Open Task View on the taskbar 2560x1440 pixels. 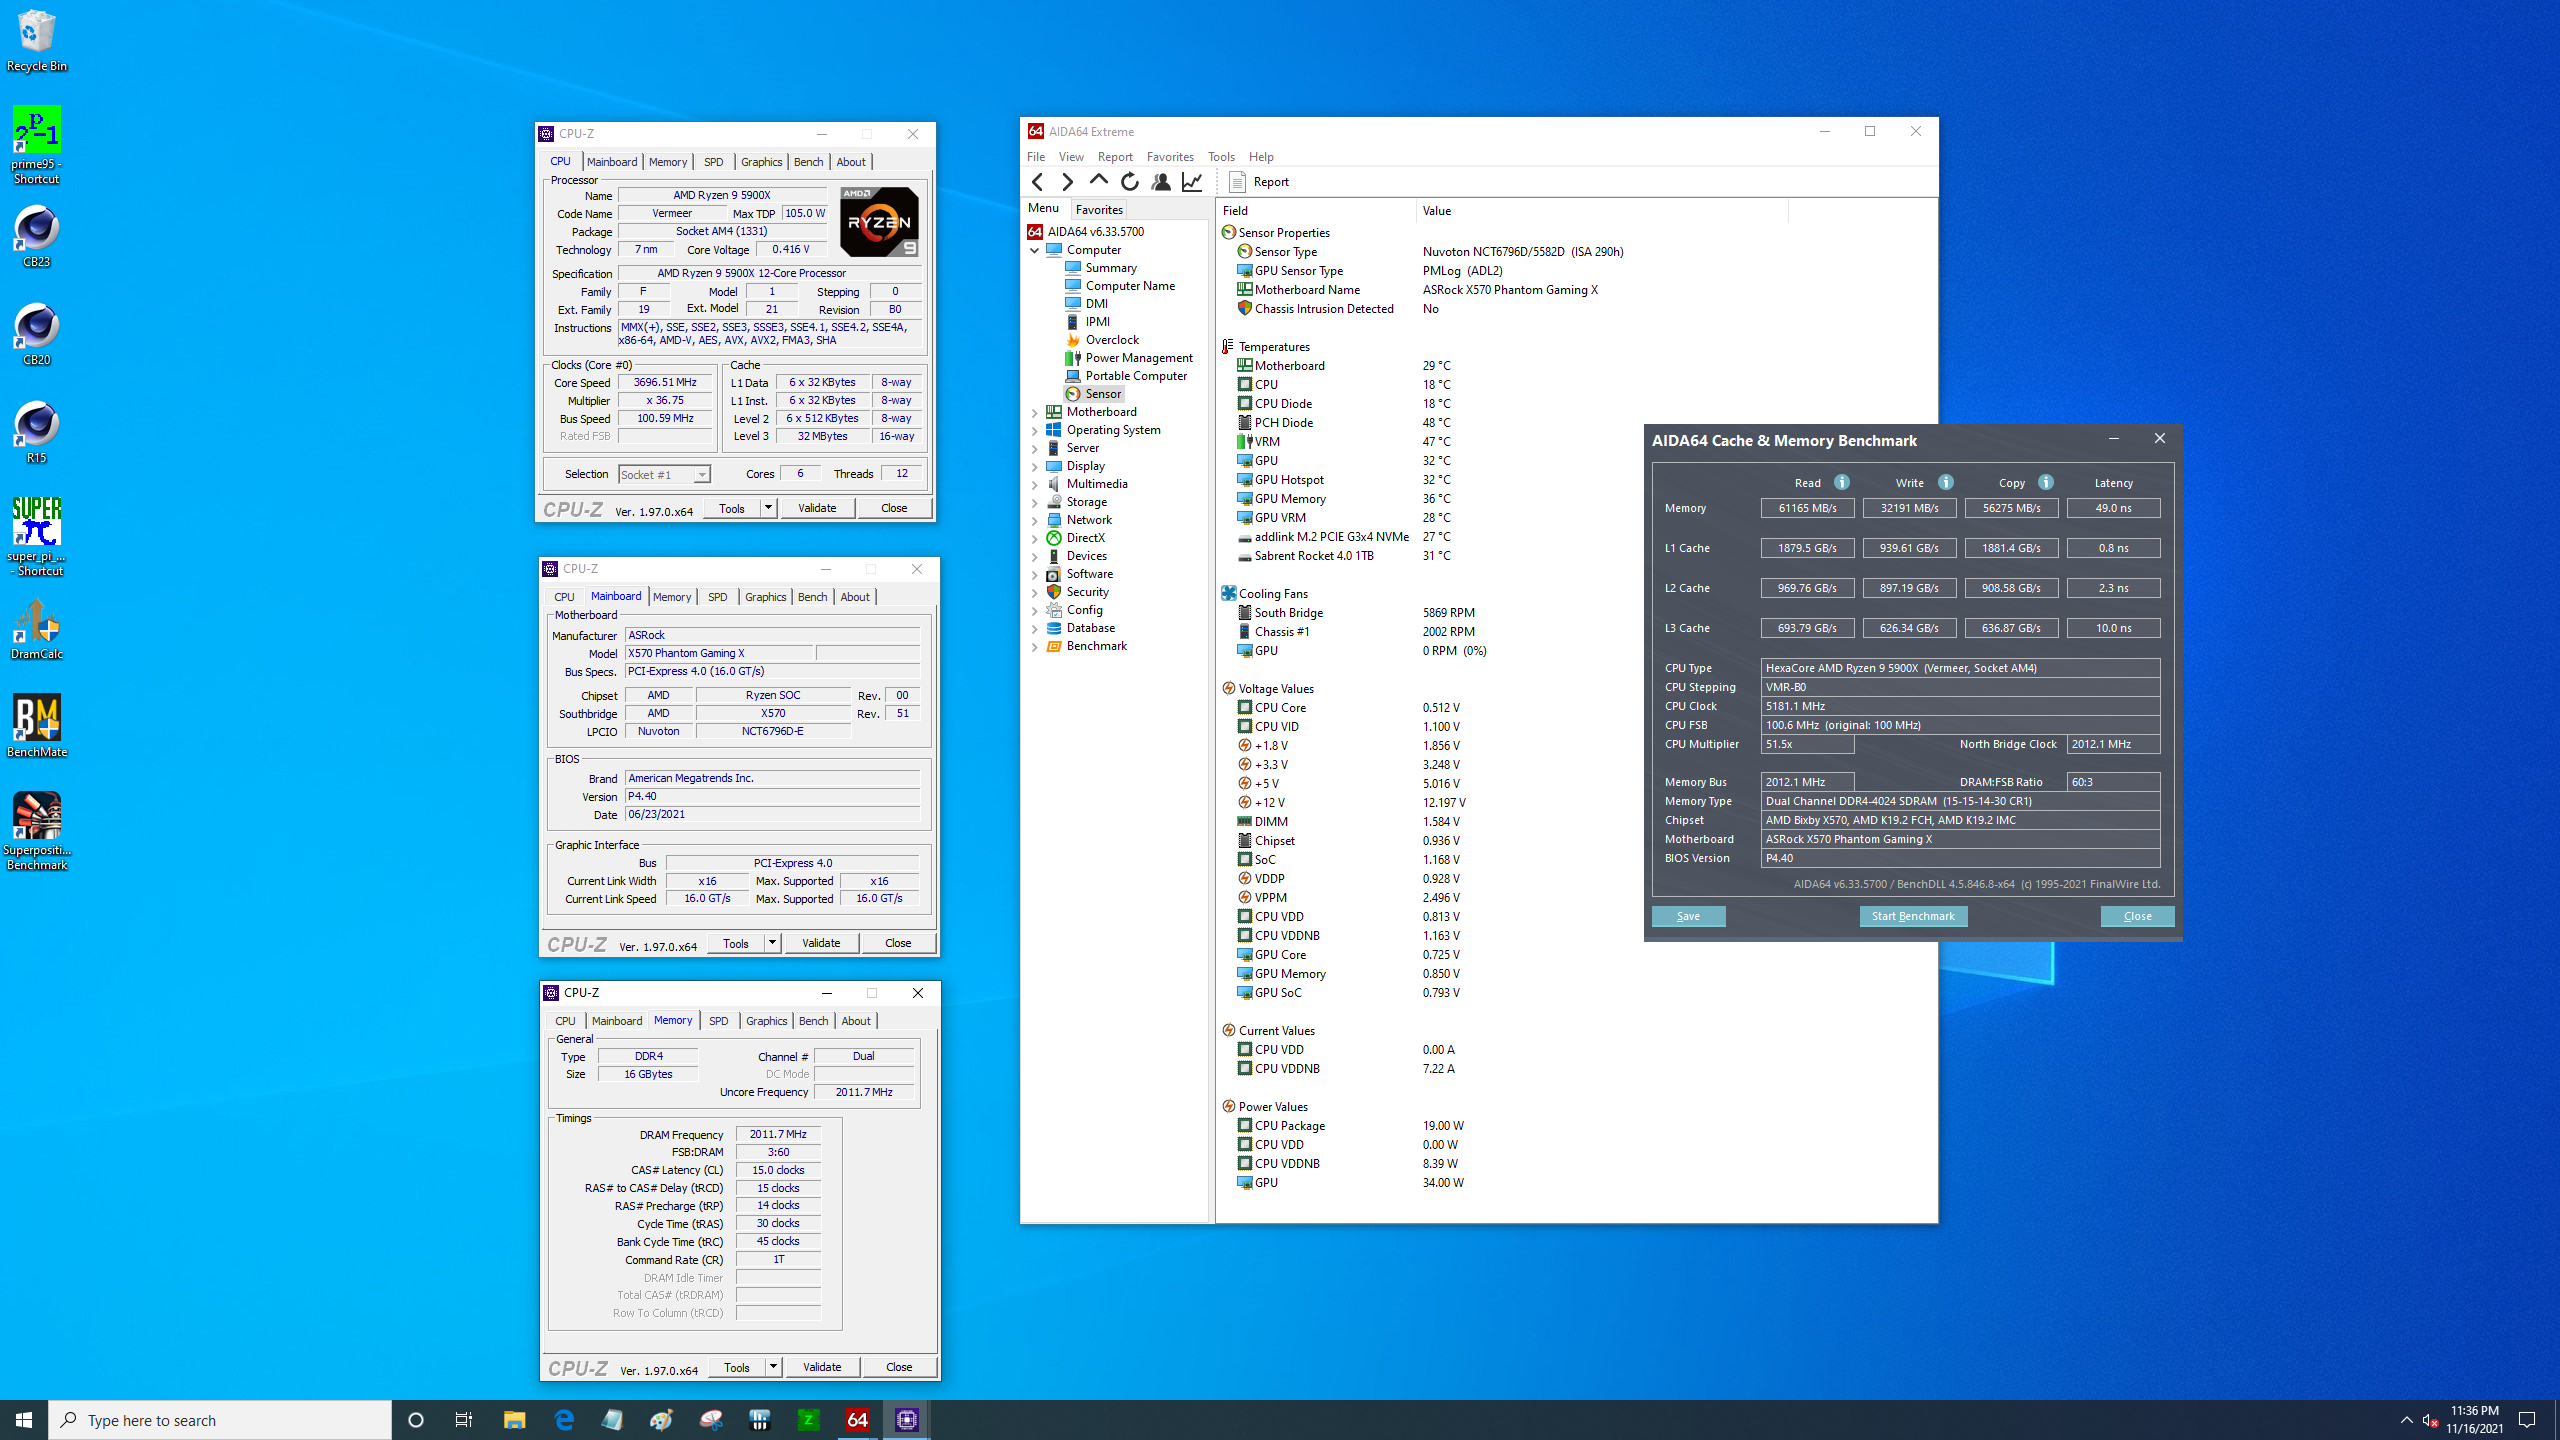[464, 1420]
